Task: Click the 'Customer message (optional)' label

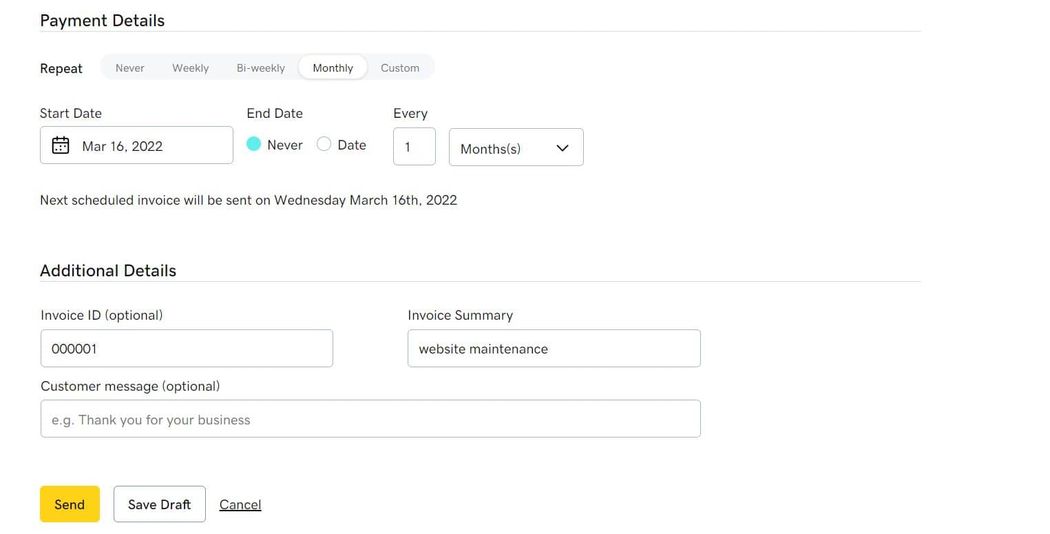Action: (x=130, y=386)
